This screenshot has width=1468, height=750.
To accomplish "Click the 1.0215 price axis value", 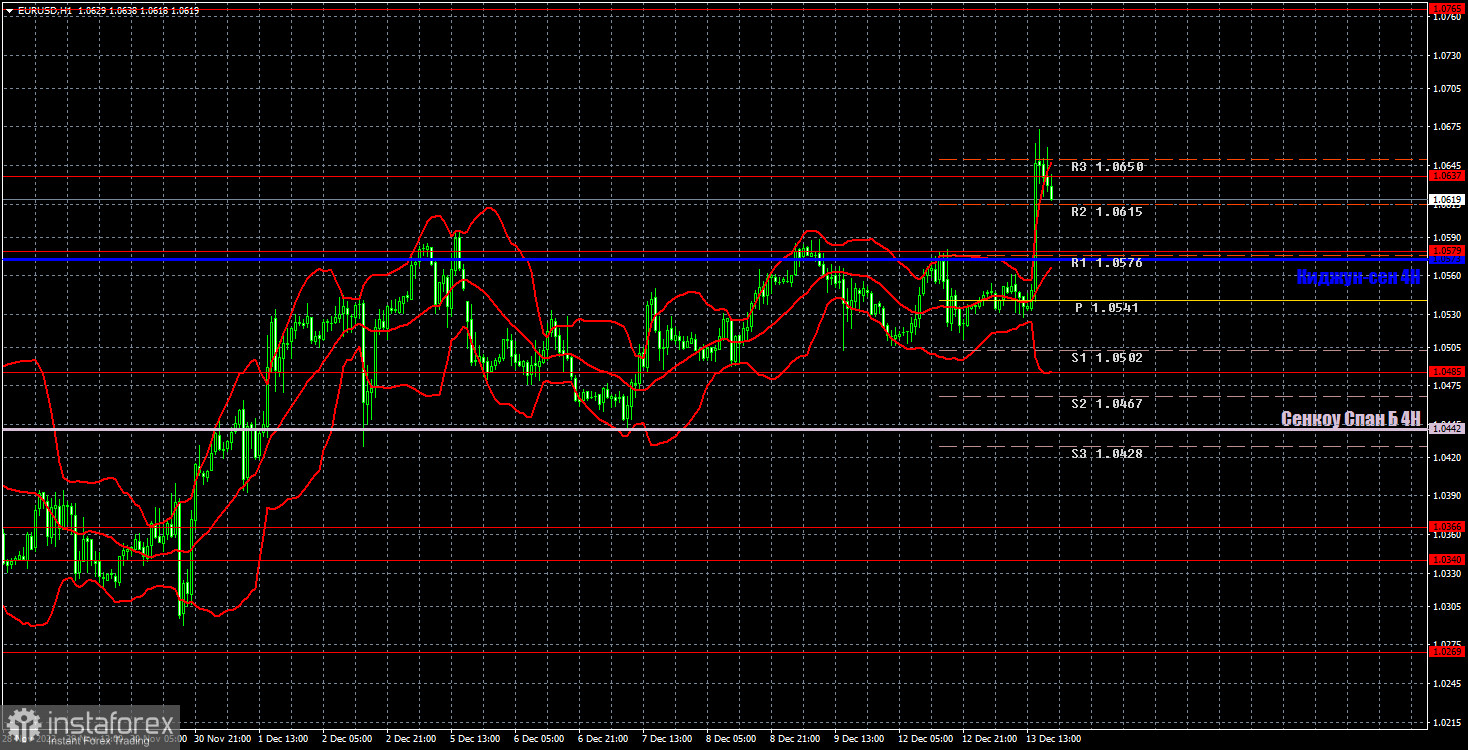I will point(1446,722).
